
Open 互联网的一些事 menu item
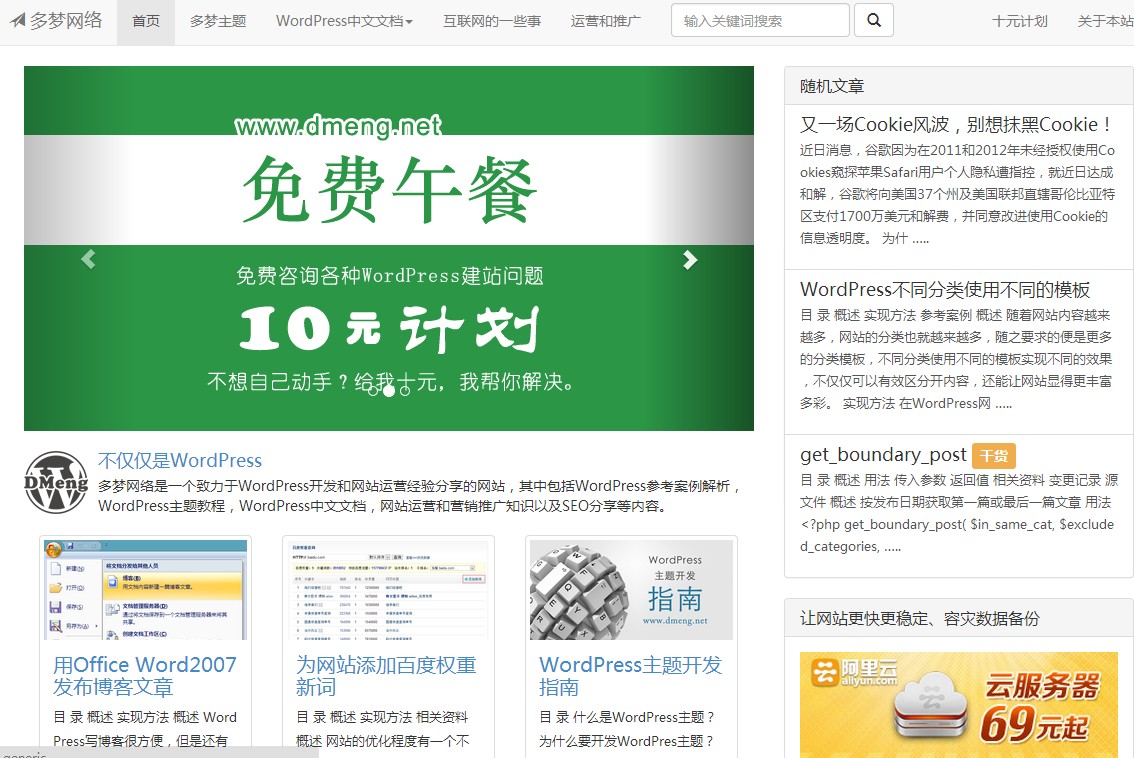[x=492, y=21]
